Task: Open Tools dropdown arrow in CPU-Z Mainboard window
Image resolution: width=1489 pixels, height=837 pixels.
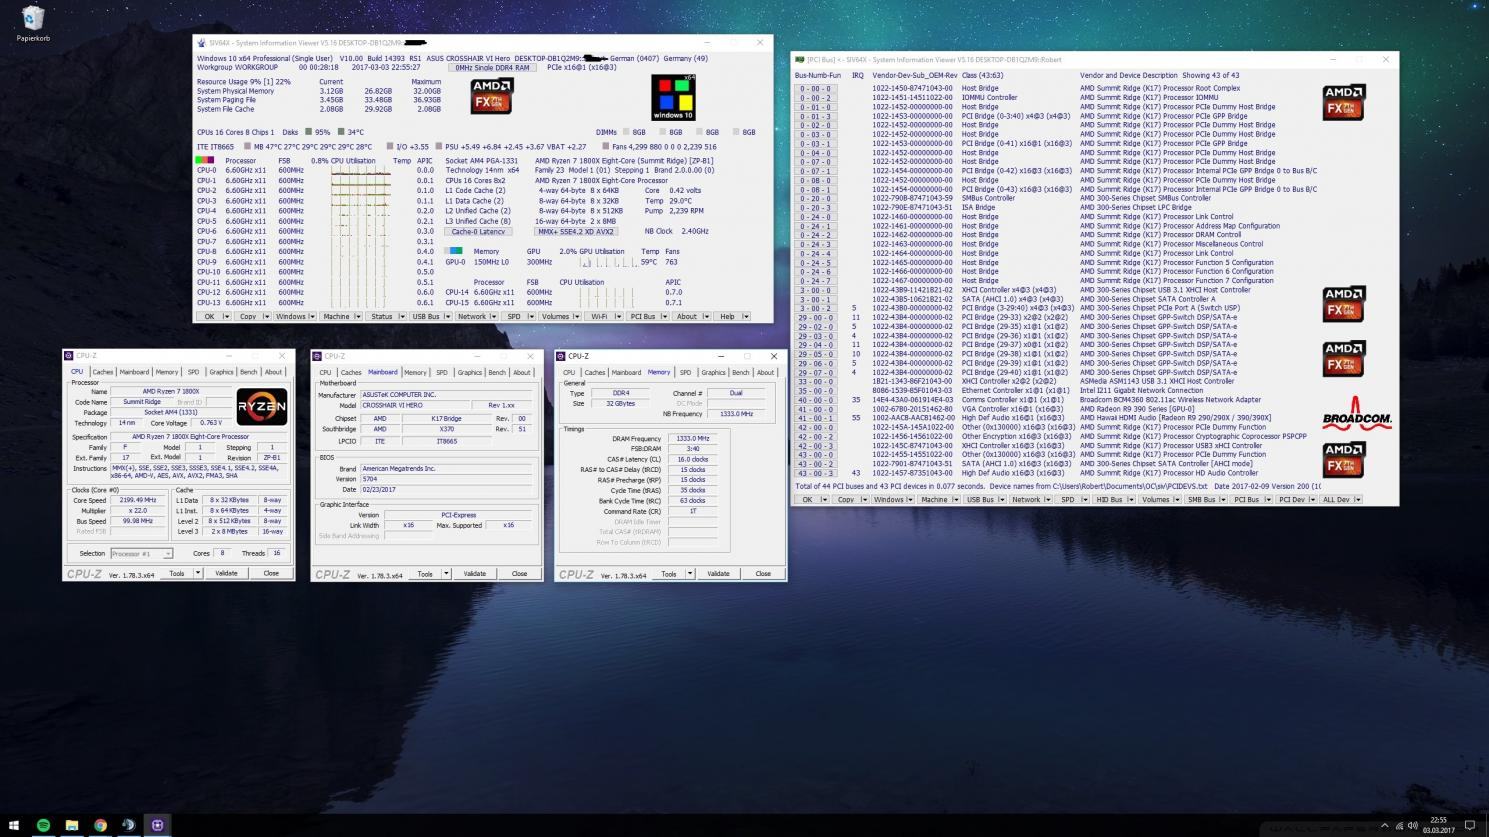Action: click(x=446, y=574)
